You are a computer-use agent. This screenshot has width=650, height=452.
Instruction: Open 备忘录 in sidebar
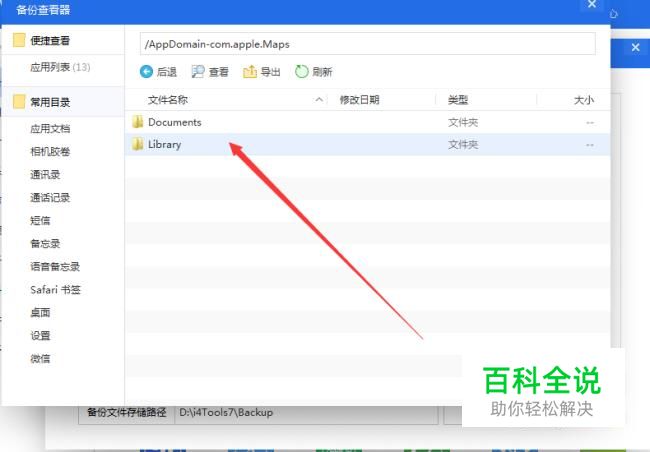pos(45,243)
